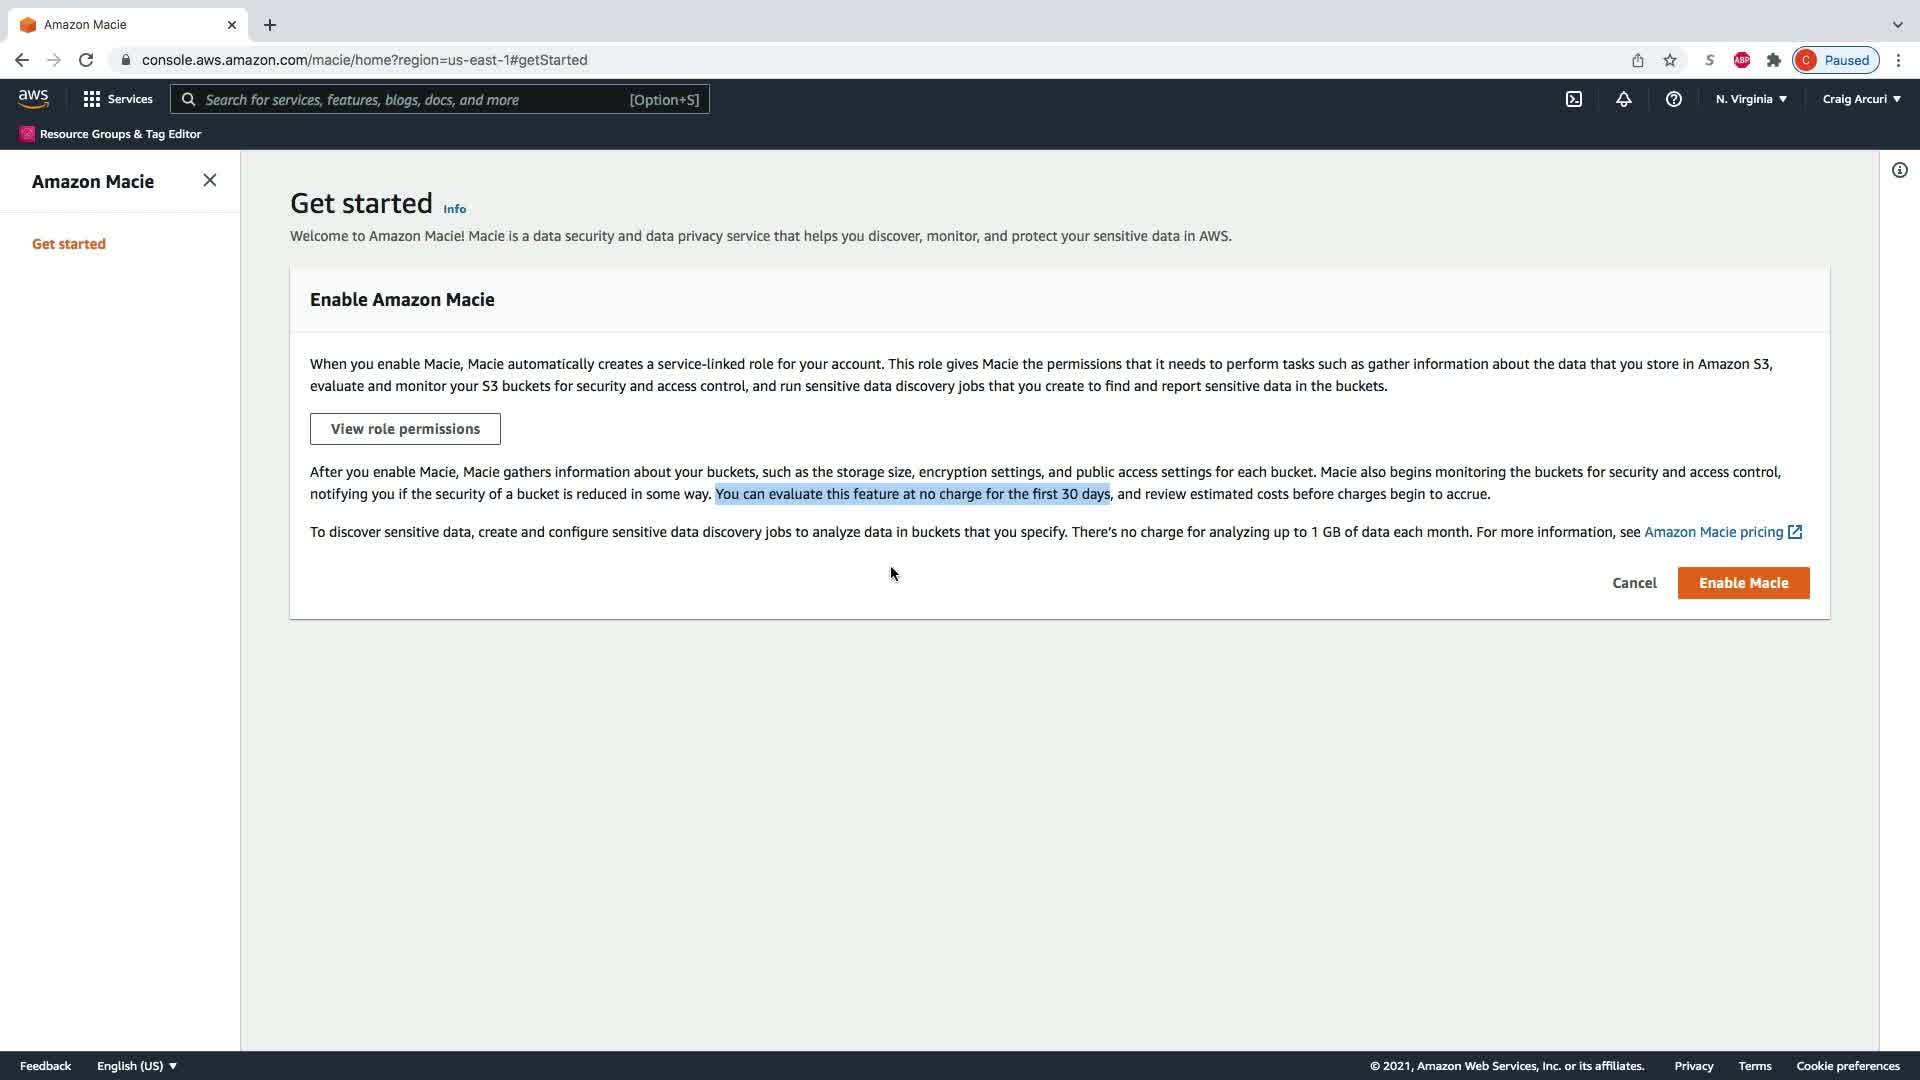Expand the N. Virginia region dropdown
The width and height of the screenshot is (1920, 1080).
coord(1751,99)
